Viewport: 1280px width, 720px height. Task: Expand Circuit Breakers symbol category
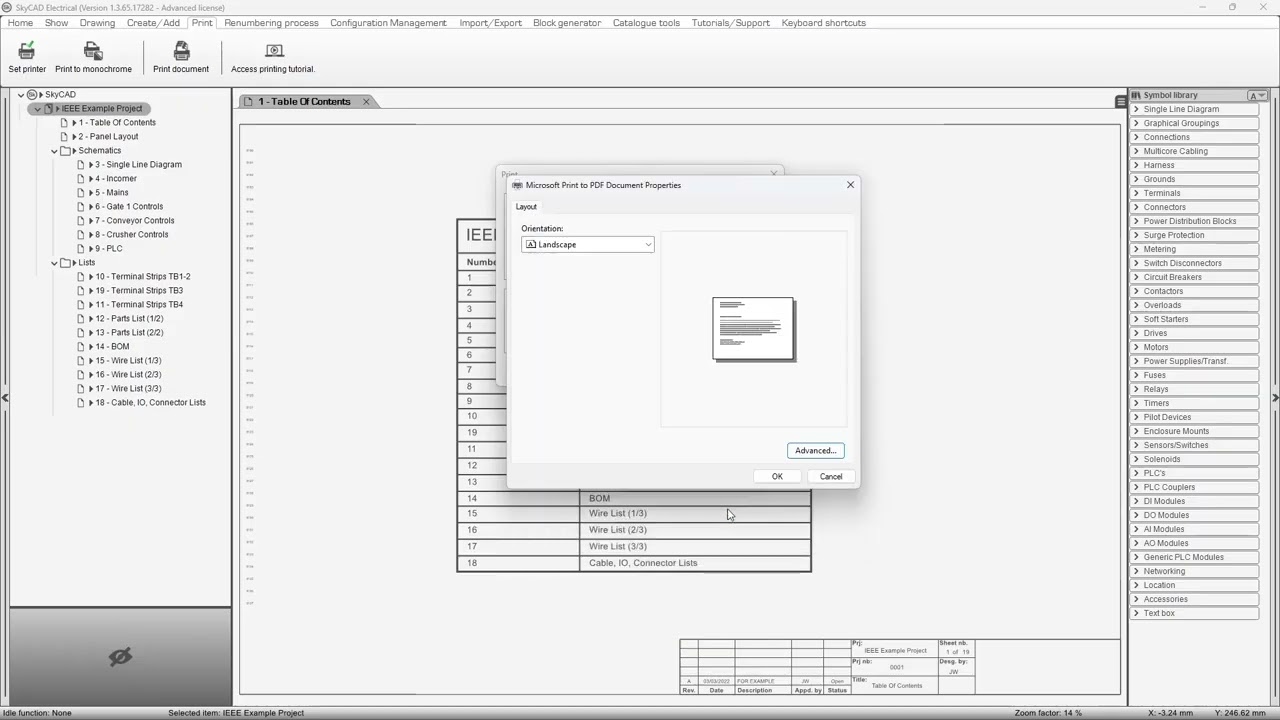[x=1136, y=277]
